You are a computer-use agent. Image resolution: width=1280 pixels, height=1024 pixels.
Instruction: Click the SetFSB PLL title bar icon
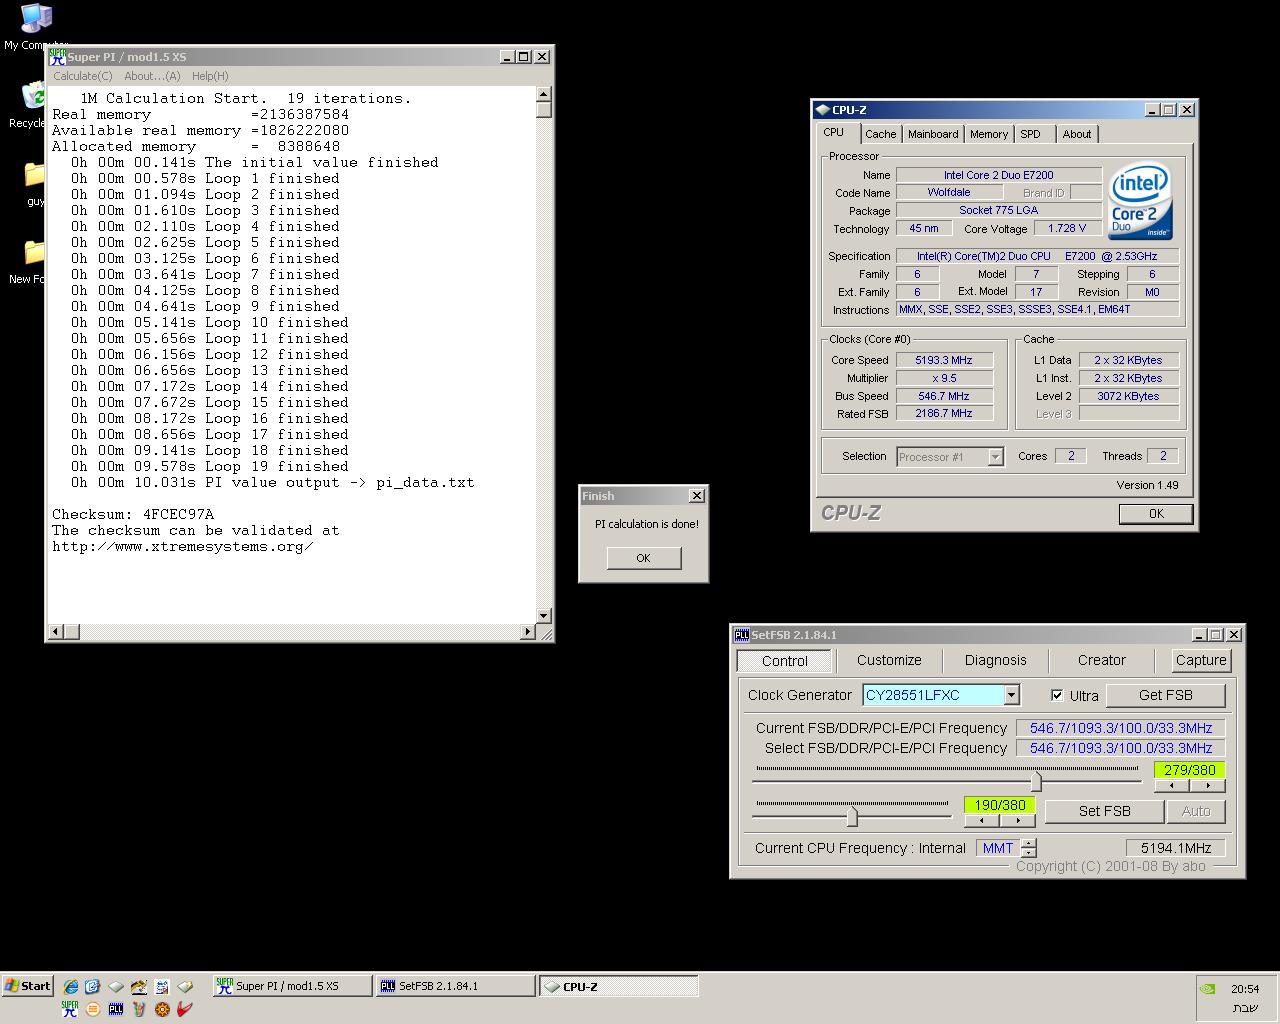(741, 635)
